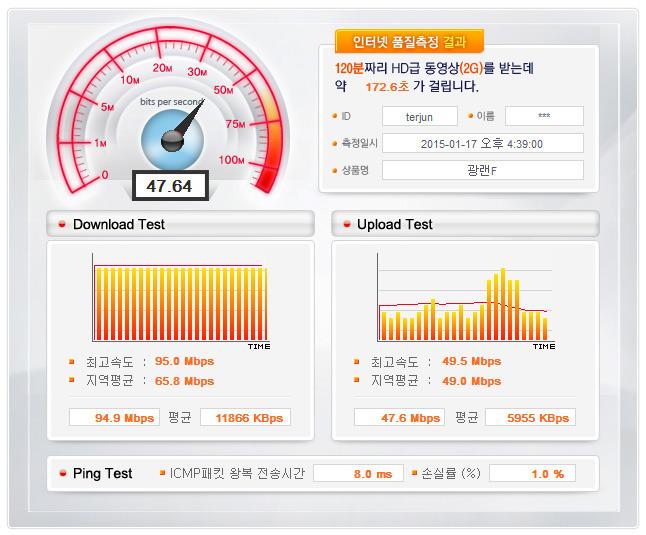Click upload average 47.6 Mbps box
Image resolution: width=646 pixels, height=535 pixels.
point(399,418)
